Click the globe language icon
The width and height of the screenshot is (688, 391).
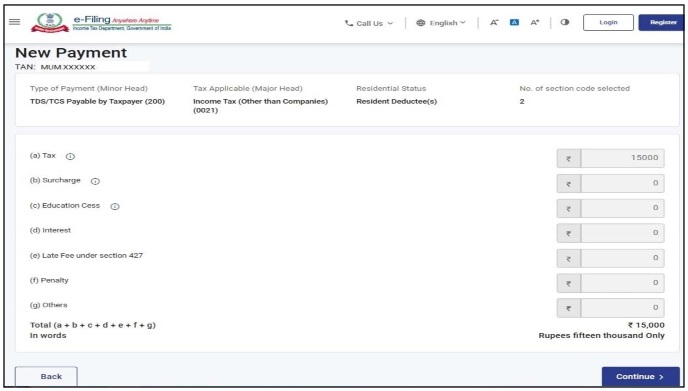coord(420,23)
